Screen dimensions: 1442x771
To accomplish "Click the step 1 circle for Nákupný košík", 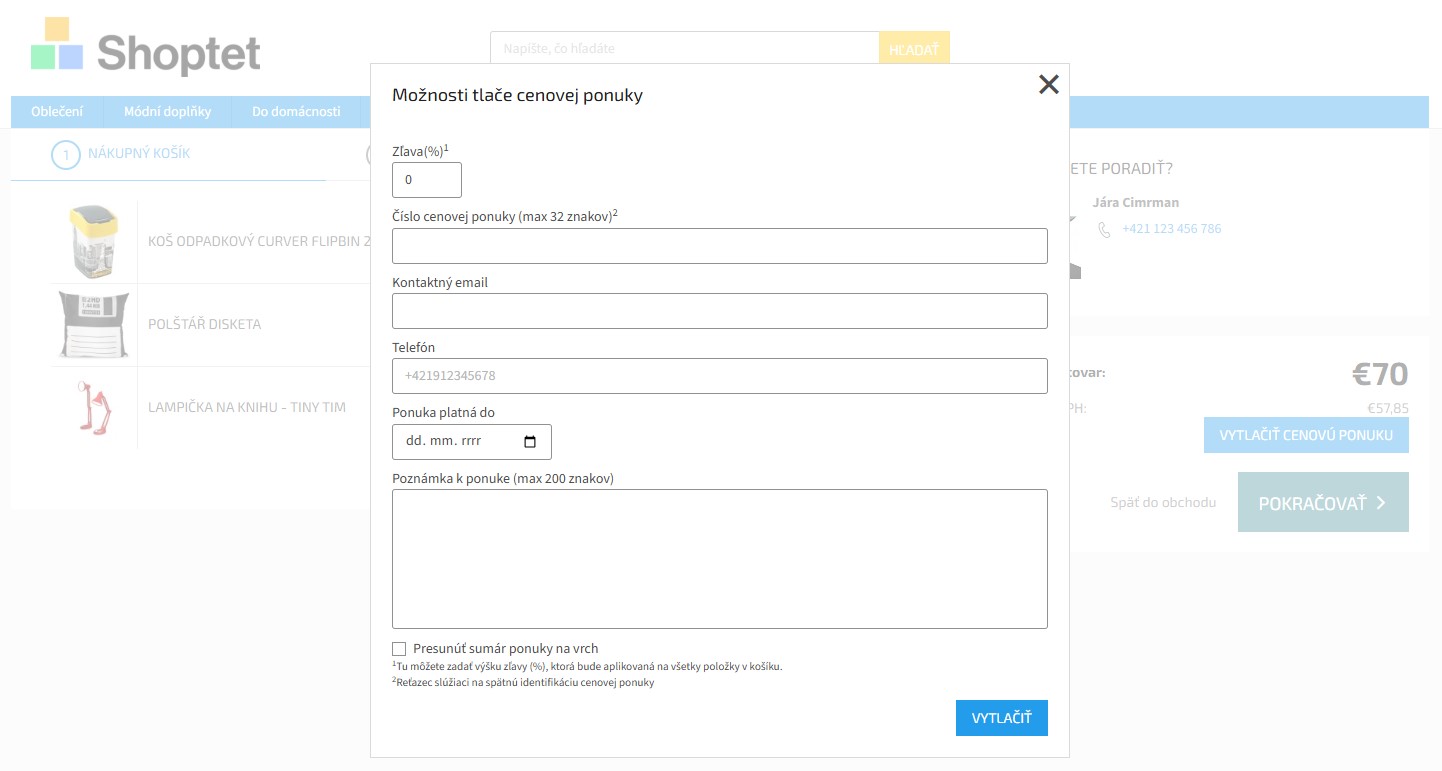I will [x=65, y=155].
